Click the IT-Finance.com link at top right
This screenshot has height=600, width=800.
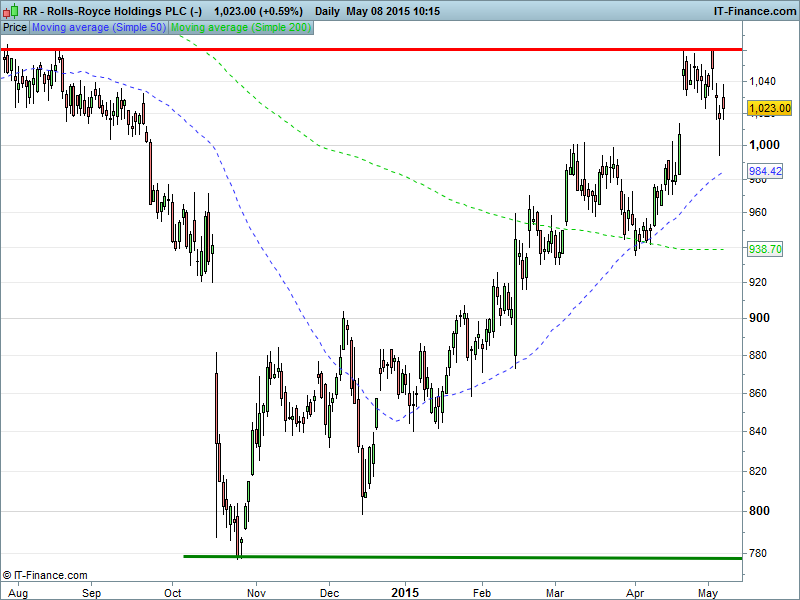pos(754,11)
